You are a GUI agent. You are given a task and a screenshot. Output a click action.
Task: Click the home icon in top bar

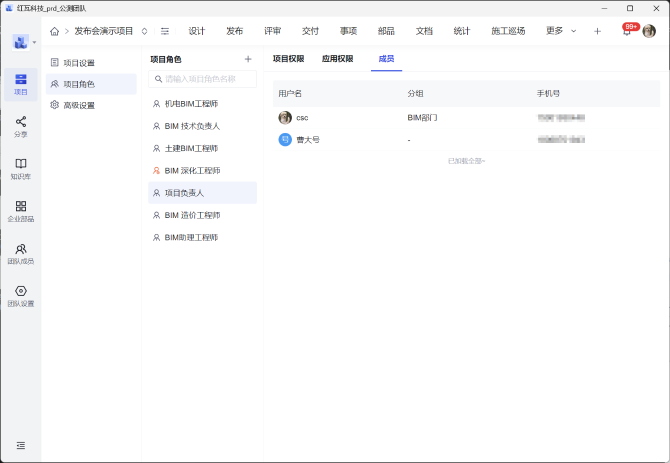55,31
